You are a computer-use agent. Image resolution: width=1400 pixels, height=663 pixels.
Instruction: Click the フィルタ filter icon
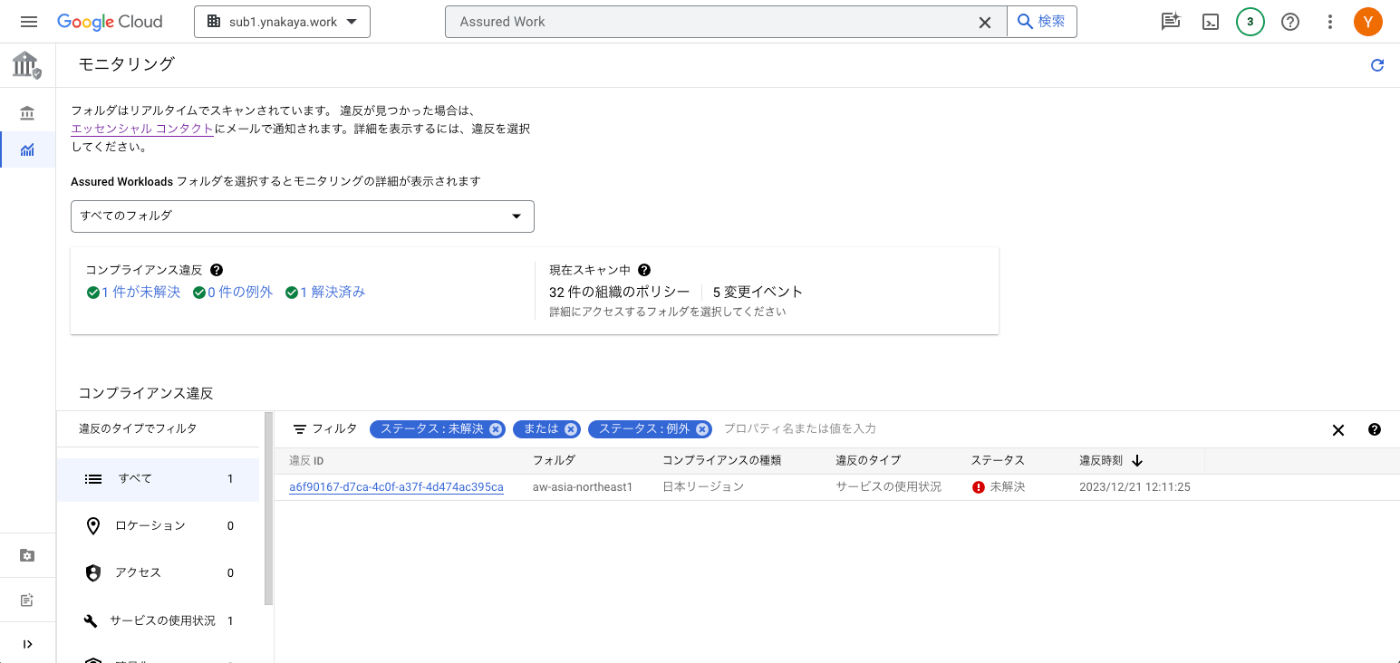pyautogui.click(x=300, y=429)
